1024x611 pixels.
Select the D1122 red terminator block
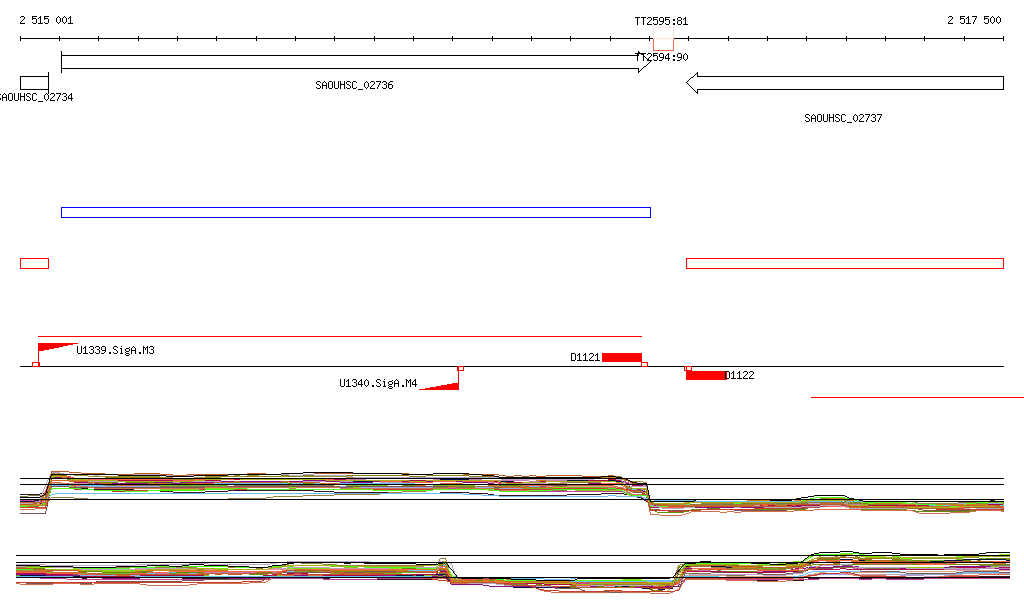[x=706, y=375]
